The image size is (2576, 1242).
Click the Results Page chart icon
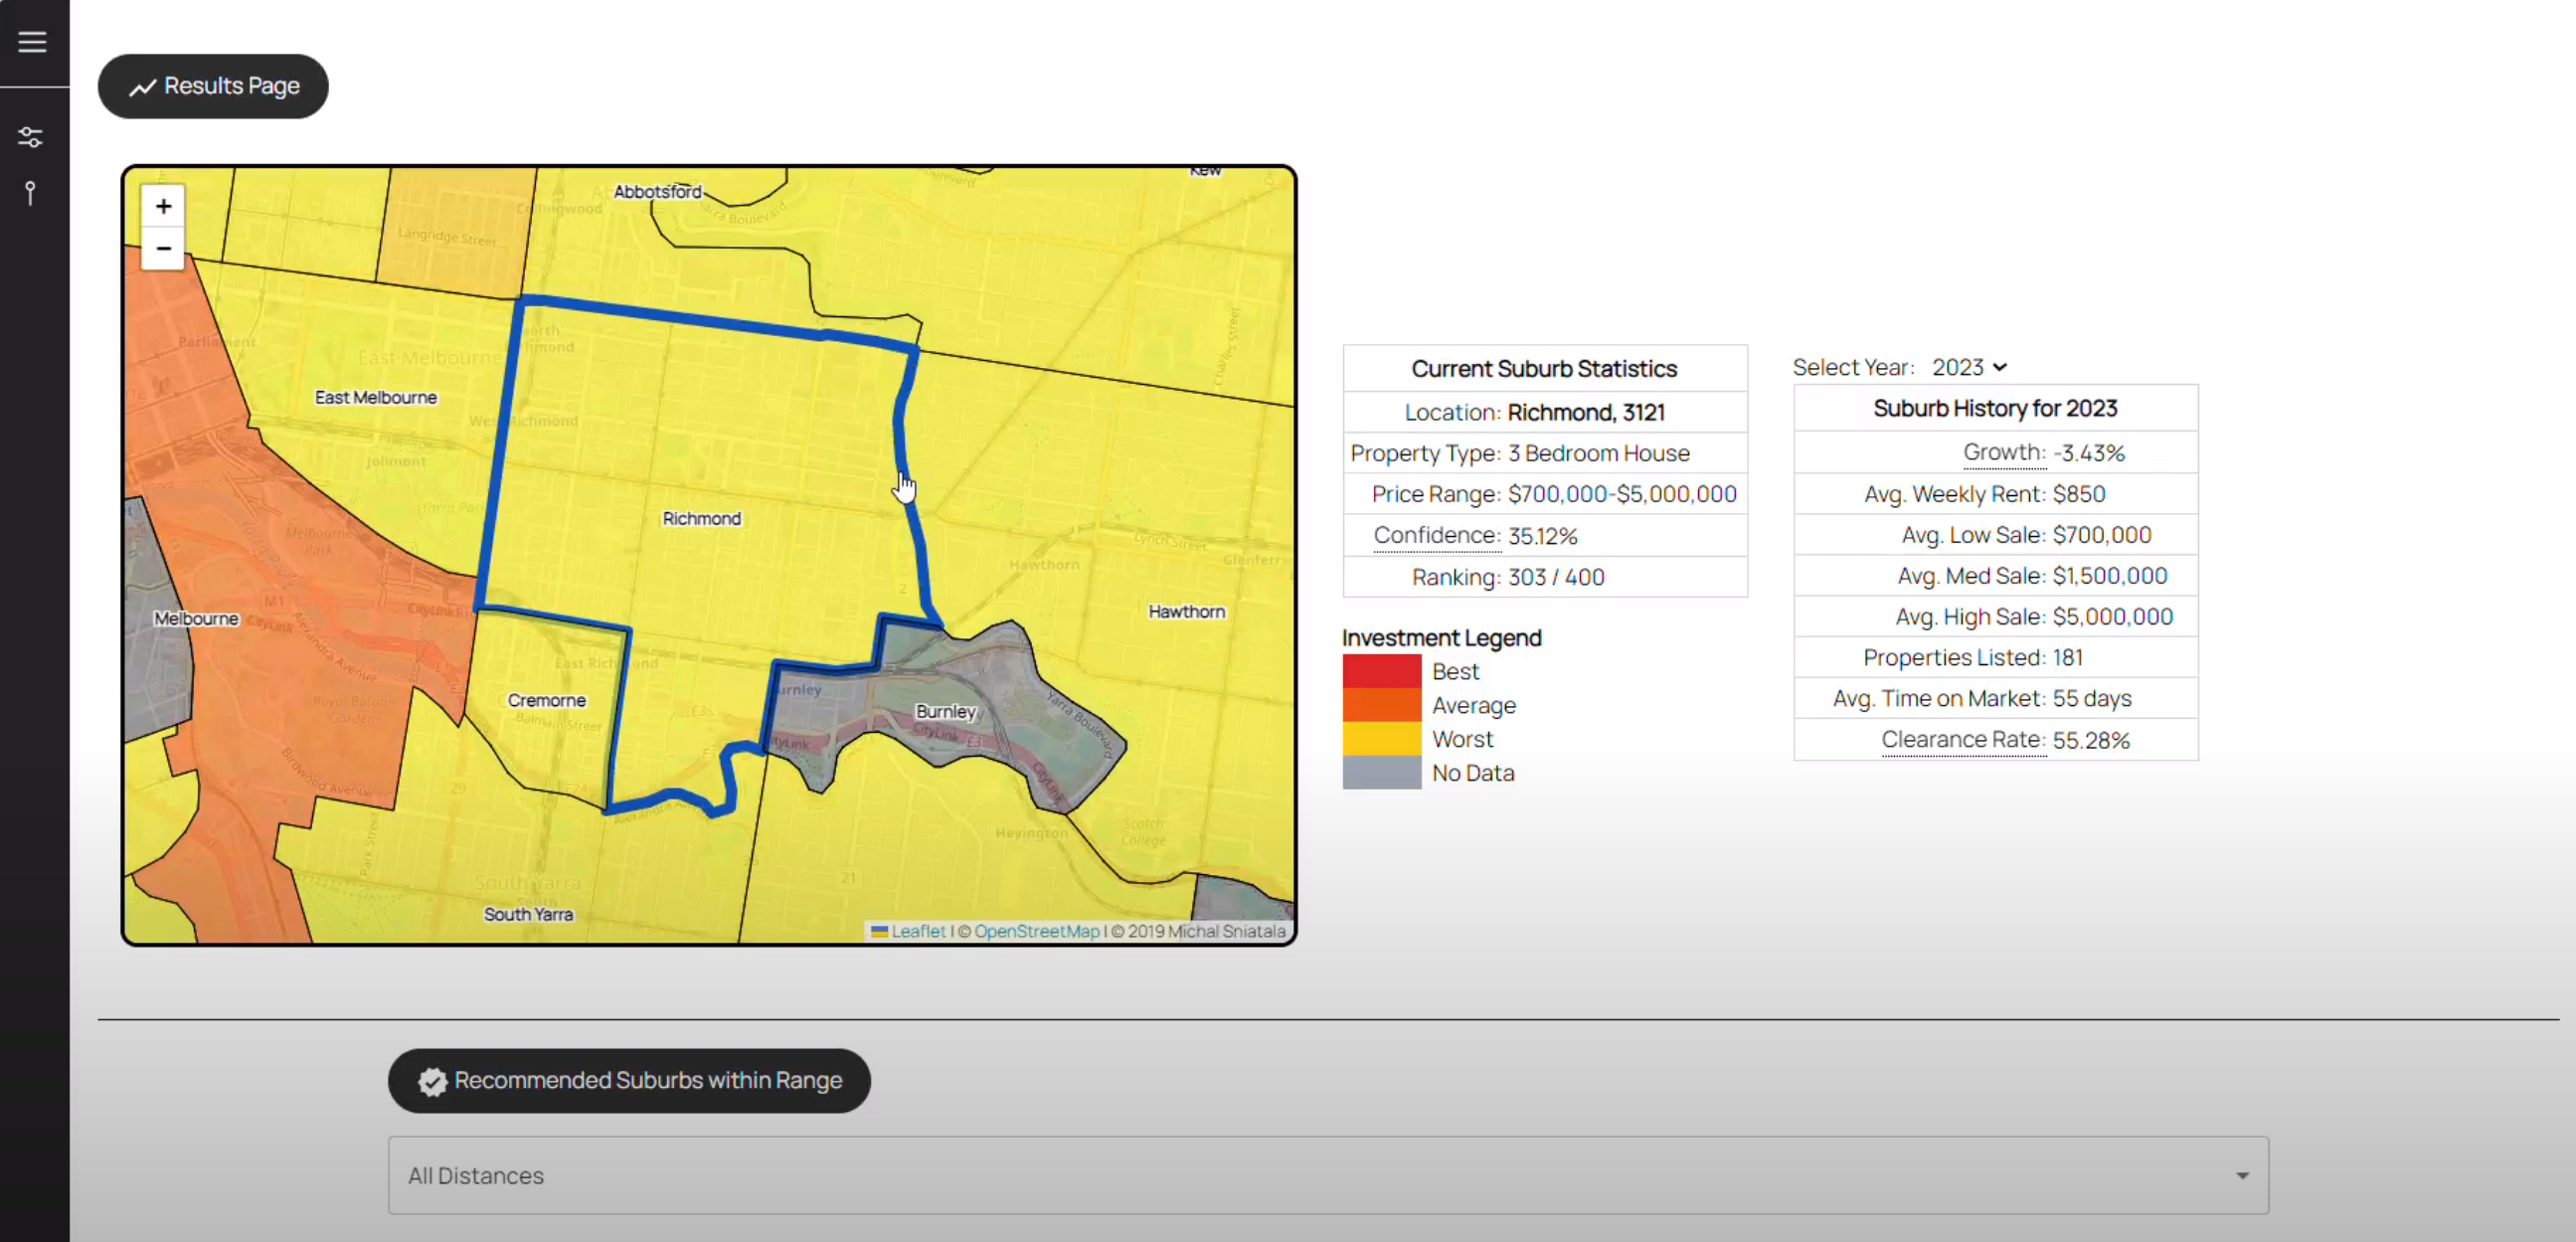[x=143, y=87]
